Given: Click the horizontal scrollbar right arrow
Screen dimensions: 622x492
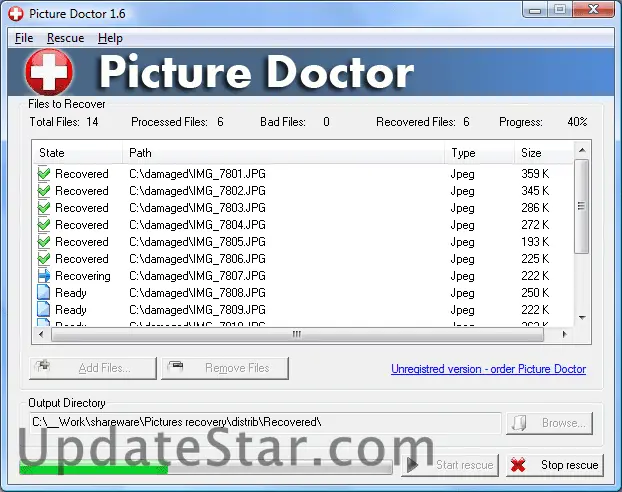Looking at the screenshot, I should (x=564, y=334).
